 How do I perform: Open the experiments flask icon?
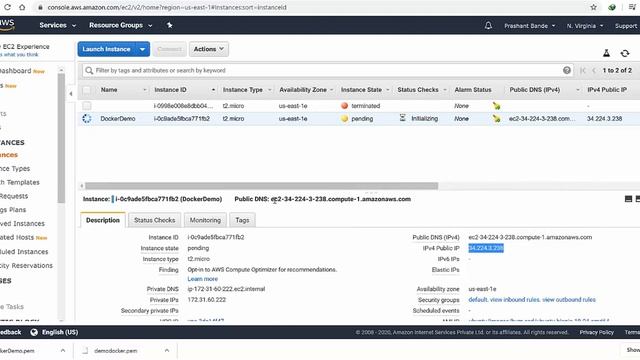coord(607,53)
